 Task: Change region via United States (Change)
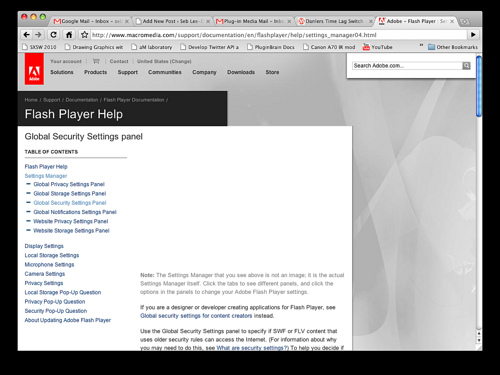(164, 61)
